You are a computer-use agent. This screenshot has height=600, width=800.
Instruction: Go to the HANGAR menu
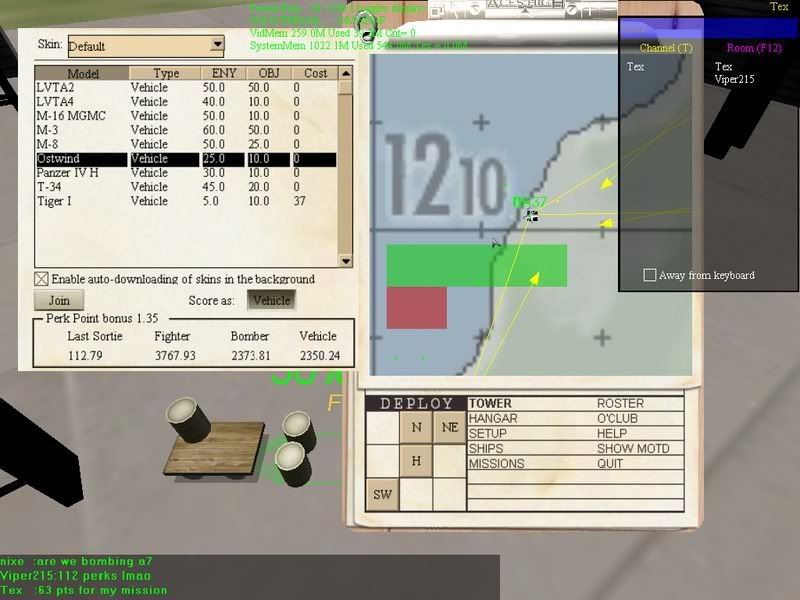point(493,418)
